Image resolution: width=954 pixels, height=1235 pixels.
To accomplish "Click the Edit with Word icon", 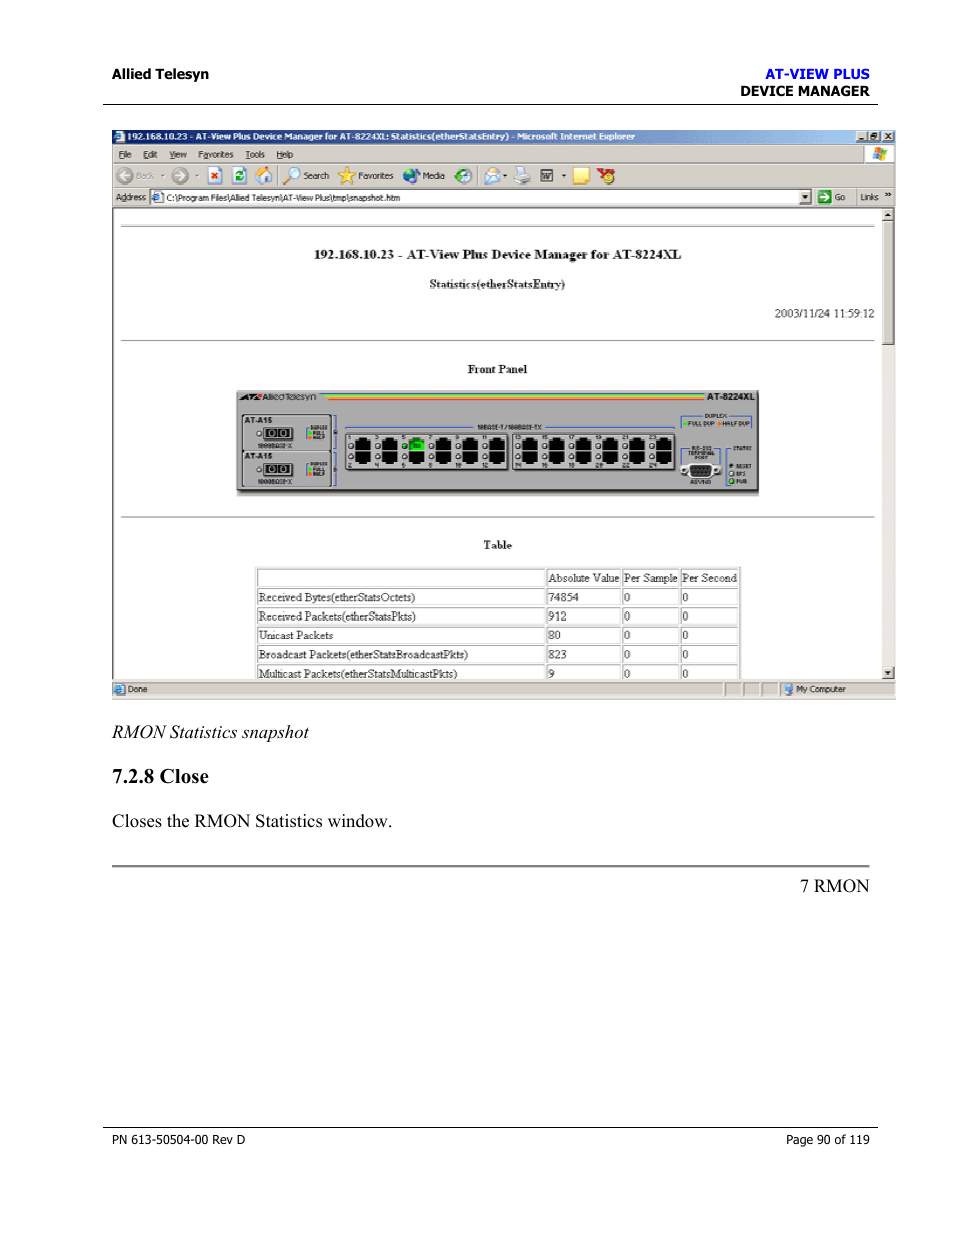I will pyautogui.click(x=547, y=176).
